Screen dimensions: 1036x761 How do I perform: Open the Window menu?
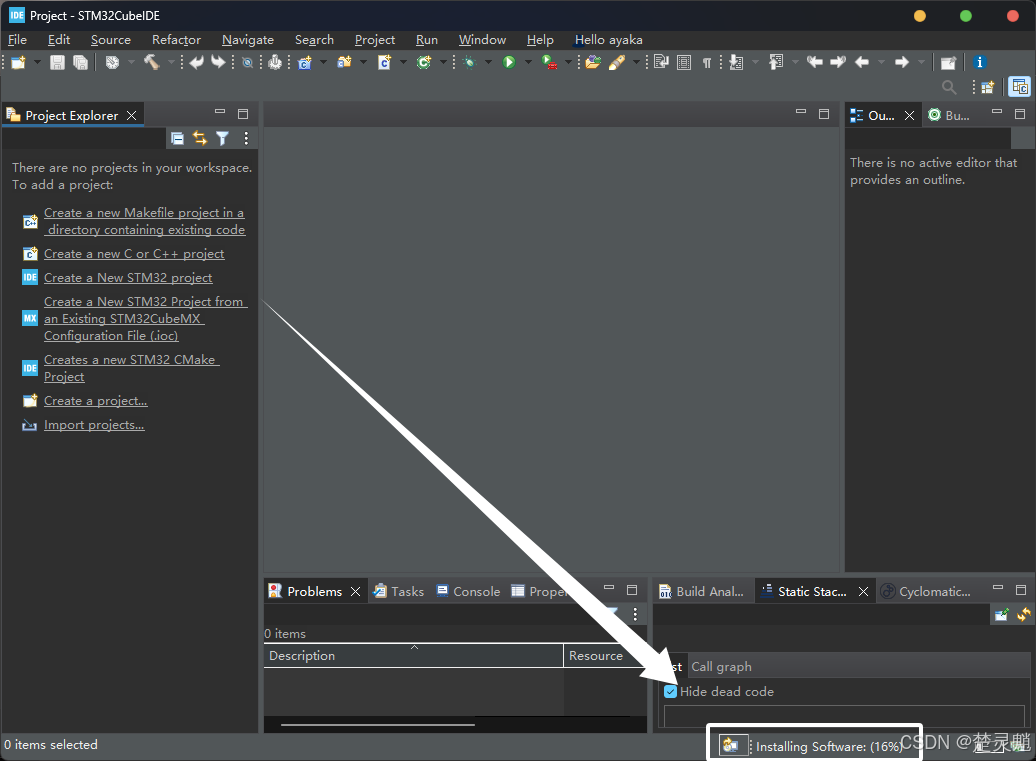point(482,40)
